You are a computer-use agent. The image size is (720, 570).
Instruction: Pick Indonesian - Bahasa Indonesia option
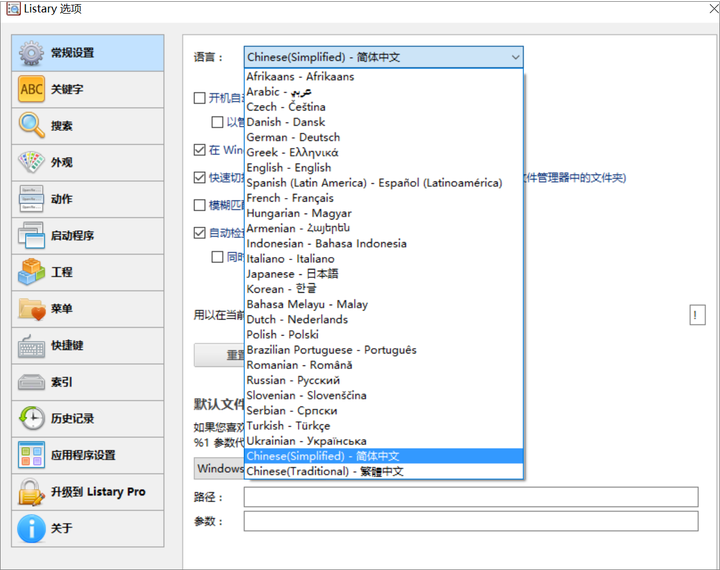pos(384,243)
